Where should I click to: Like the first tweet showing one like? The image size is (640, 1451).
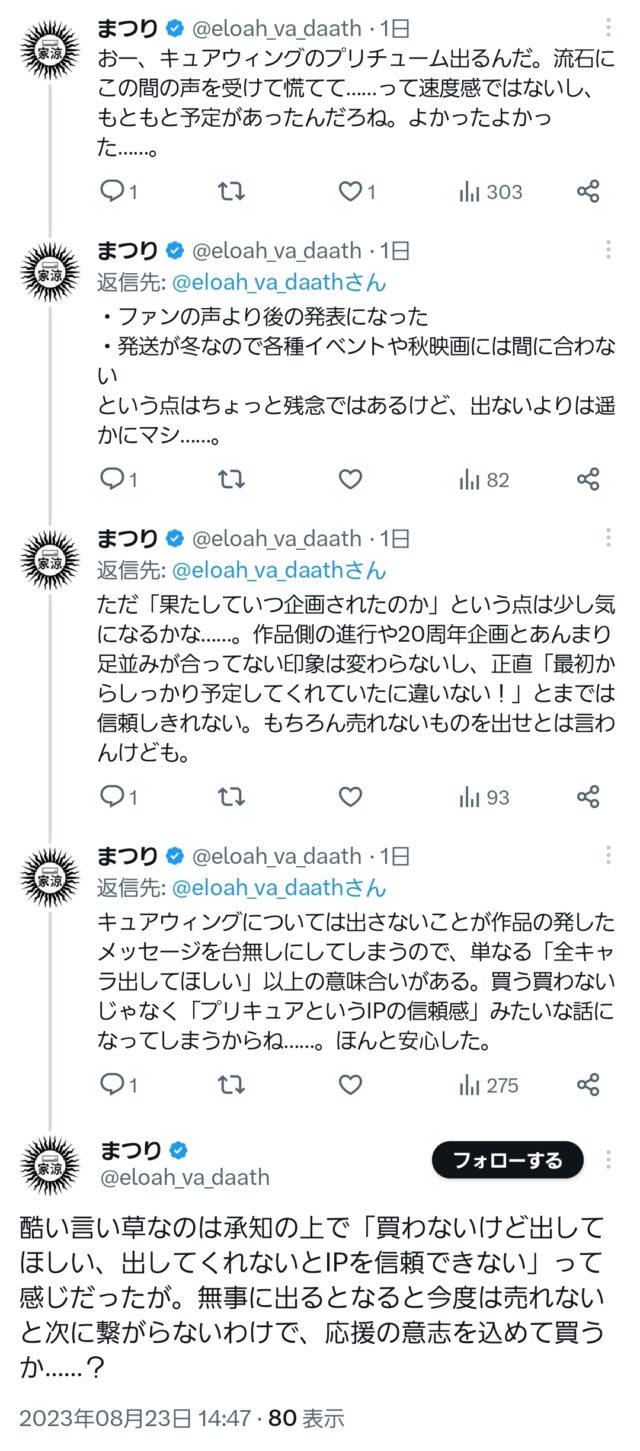pos(356,192)
